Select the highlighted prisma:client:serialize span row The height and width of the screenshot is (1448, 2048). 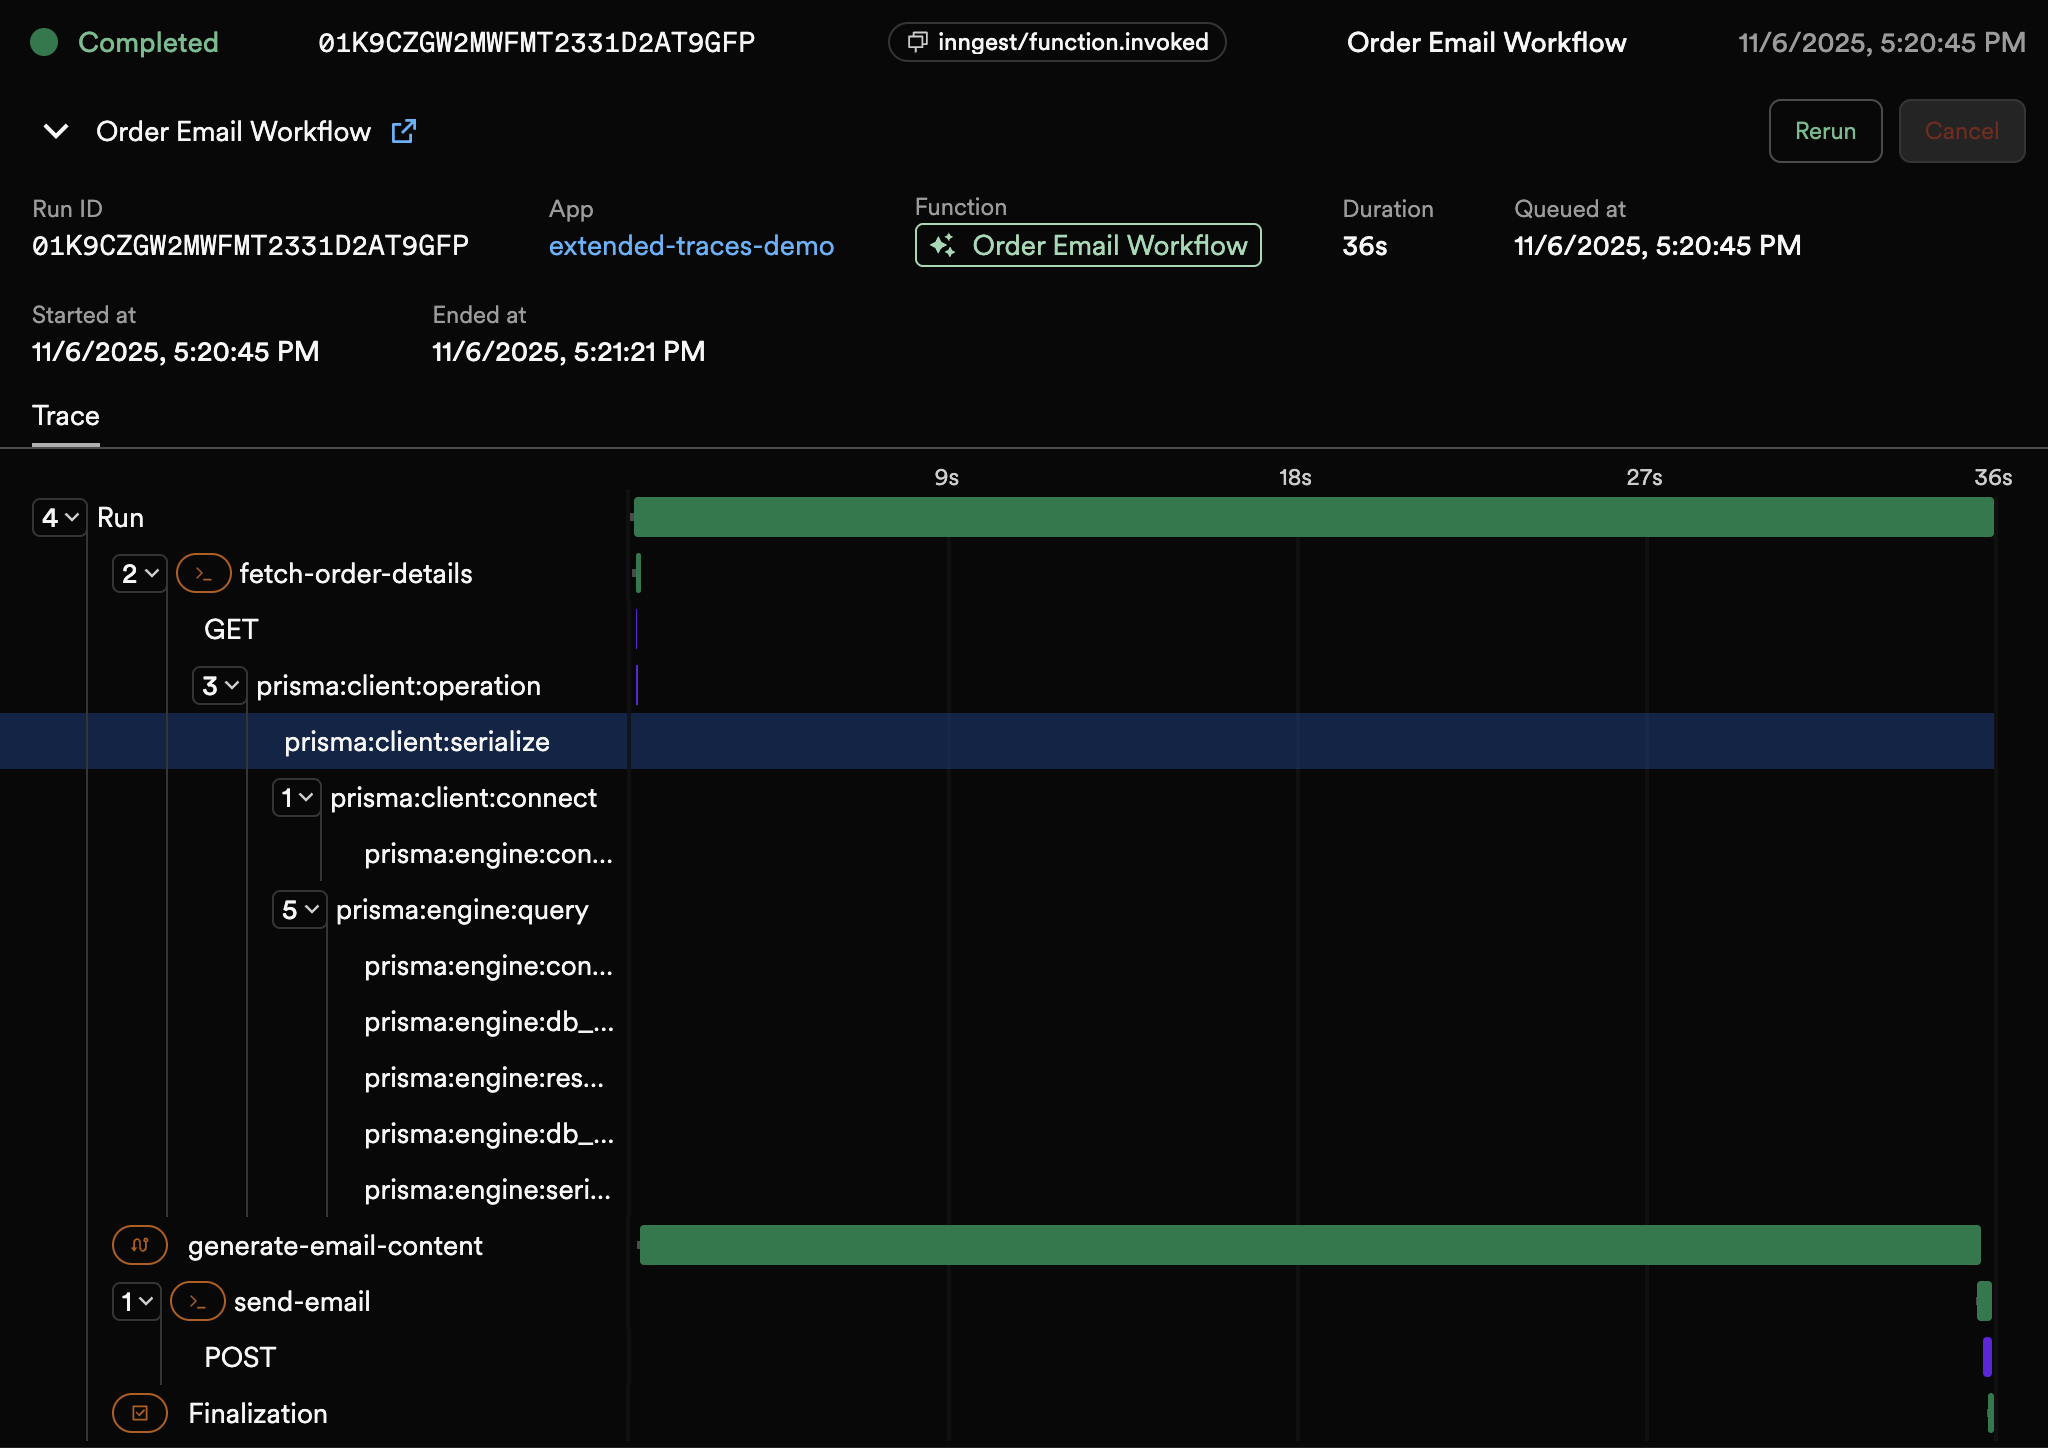(x=417, y=741)
